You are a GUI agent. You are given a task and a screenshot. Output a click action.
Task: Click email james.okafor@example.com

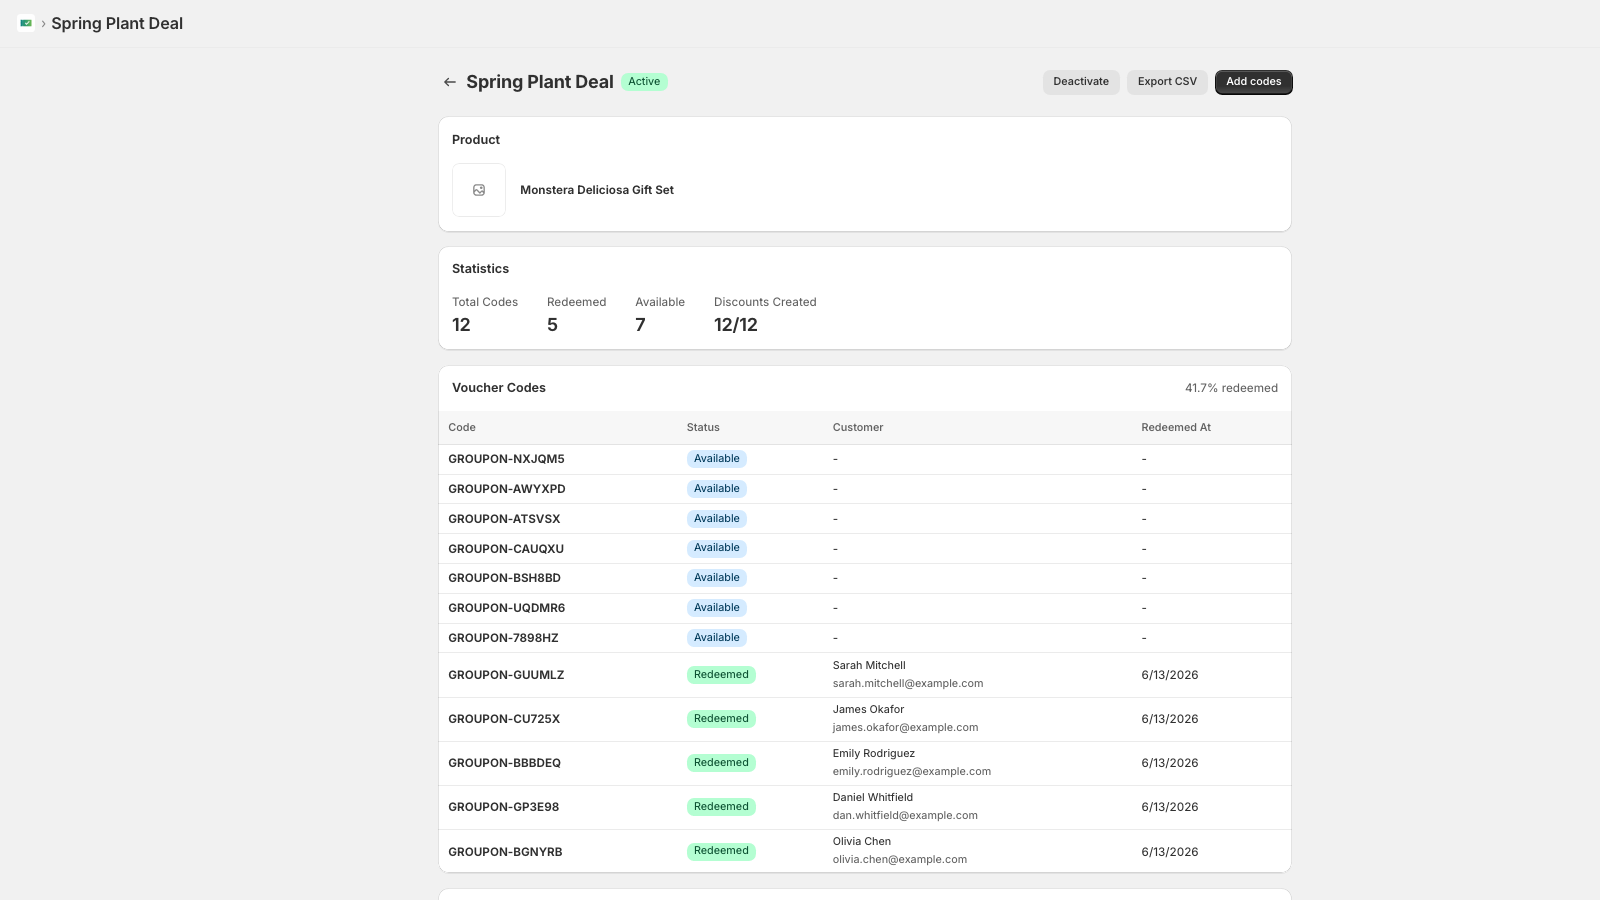point(905,728)
